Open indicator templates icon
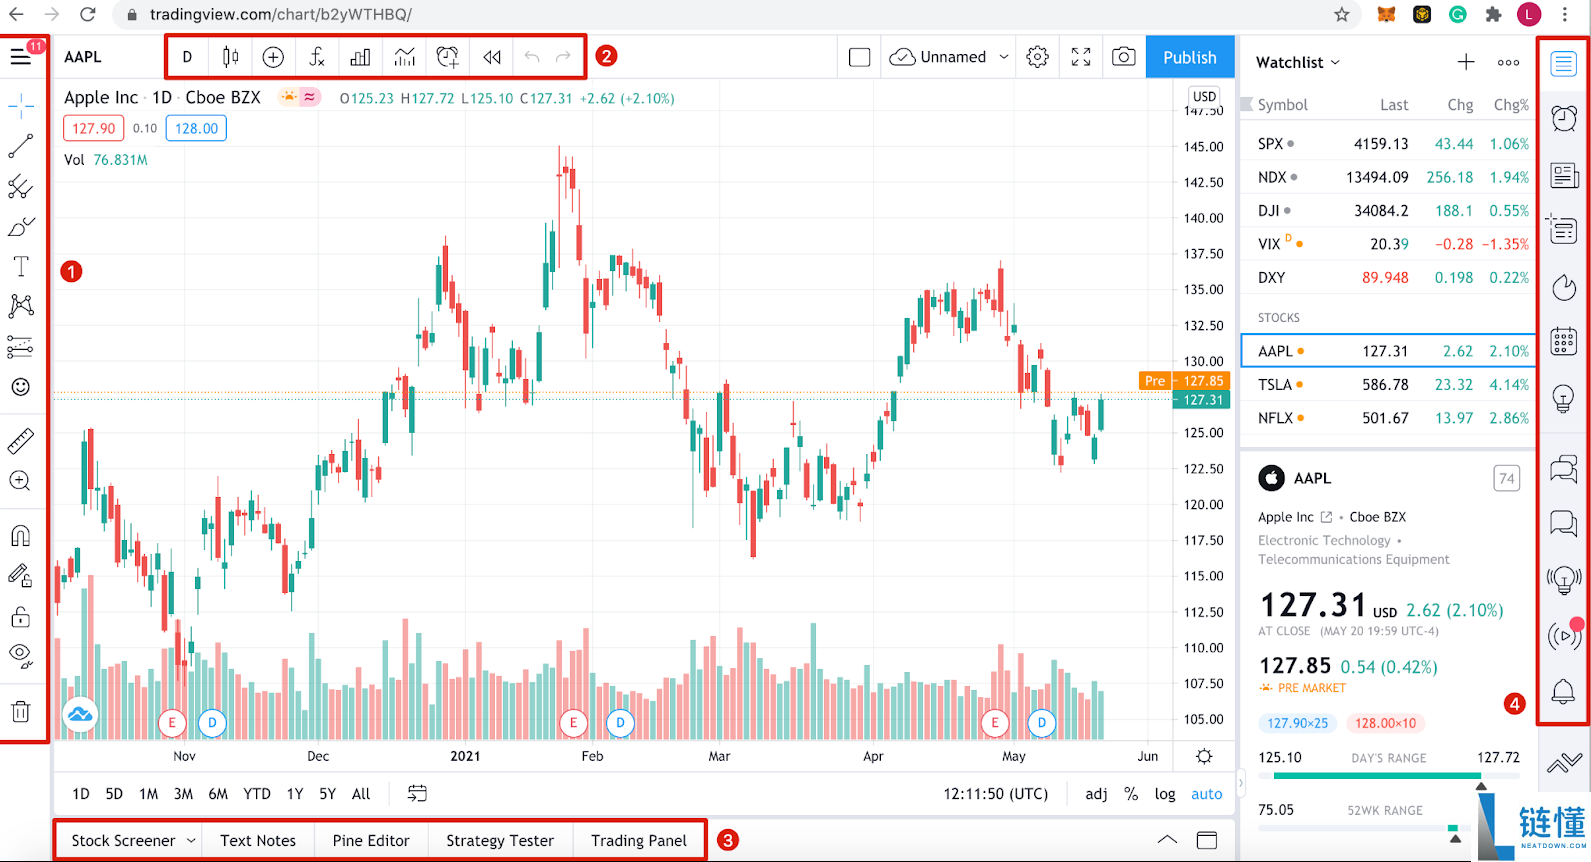The image size is (1591, 862). click(x=404, y=57)
